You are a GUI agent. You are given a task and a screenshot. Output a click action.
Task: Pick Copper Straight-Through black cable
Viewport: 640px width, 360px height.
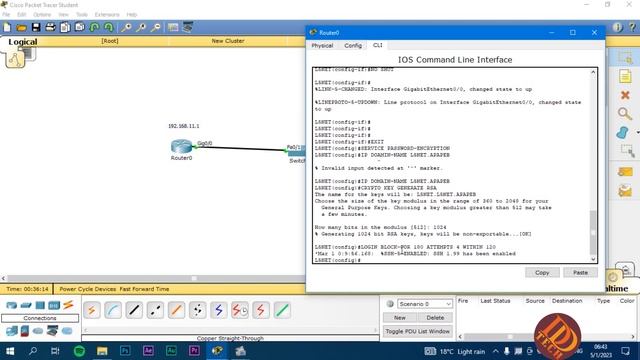tap(134, 311)
